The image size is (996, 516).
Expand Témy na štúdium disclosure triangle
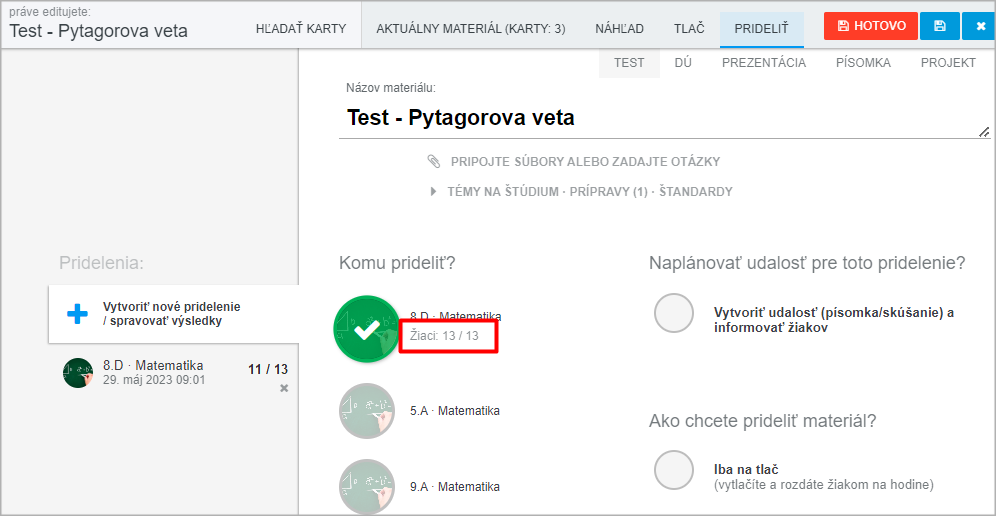[434, 191]
